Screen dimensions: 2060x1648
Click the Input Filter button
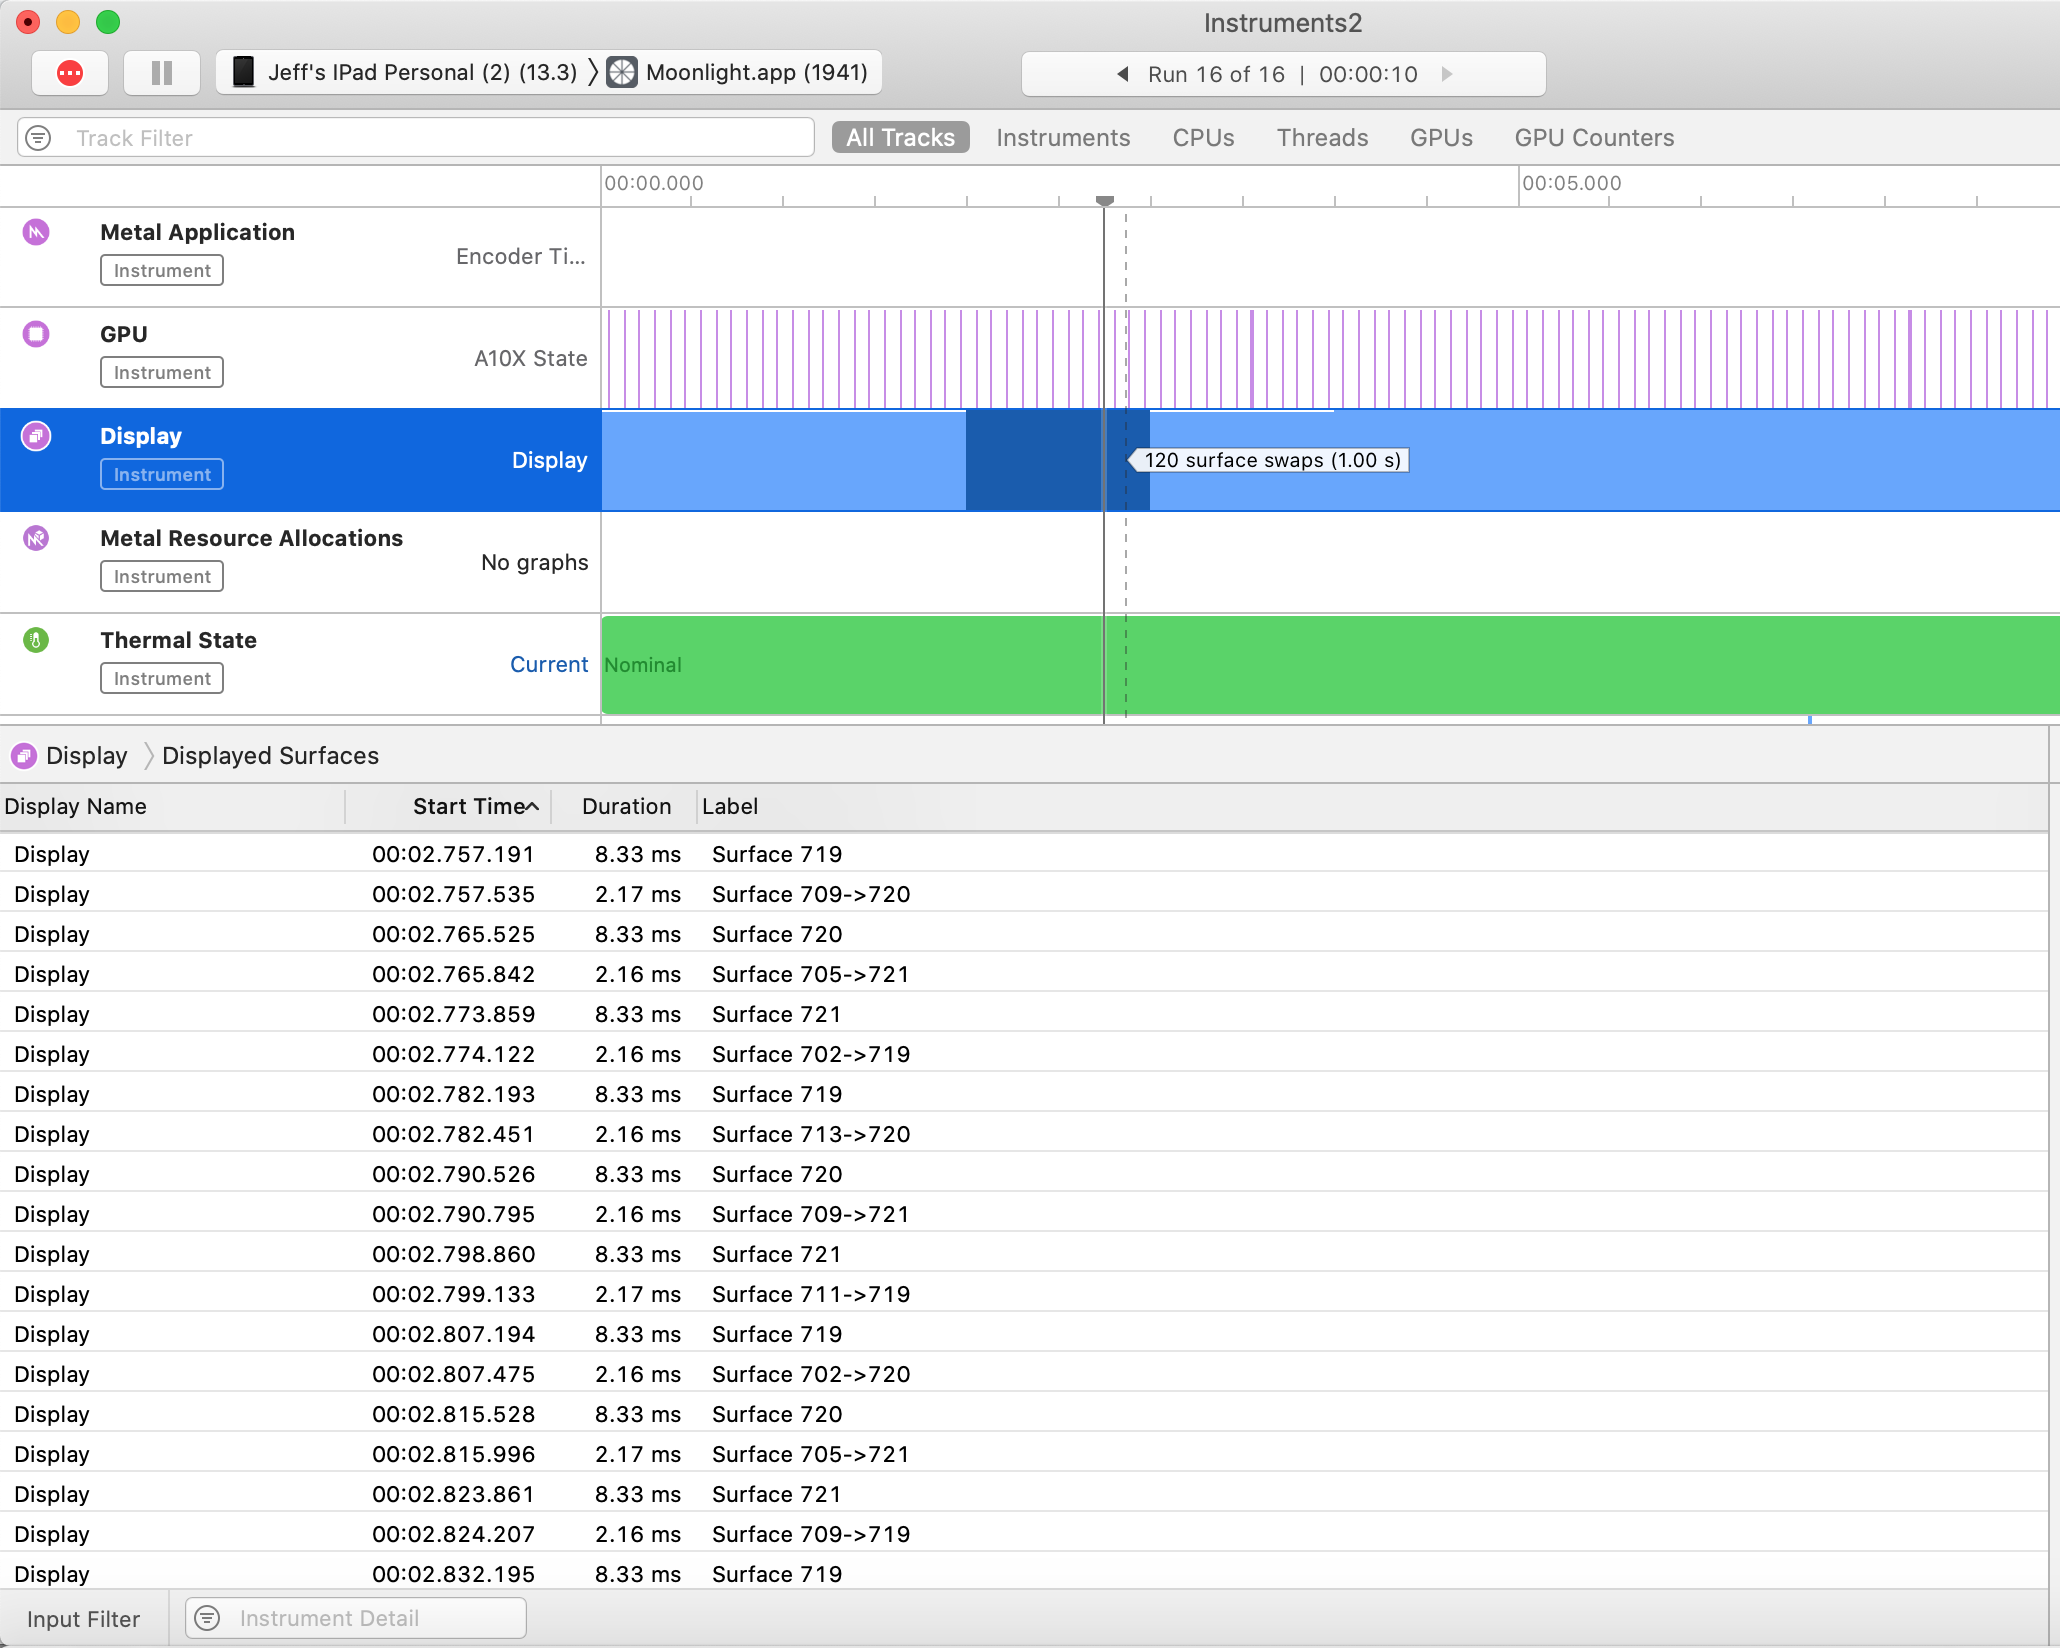click(84, 1619)
